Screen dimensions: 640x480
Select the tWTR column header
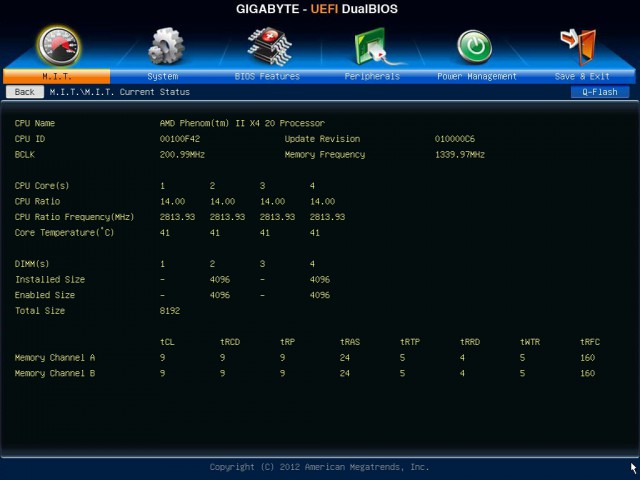[x=530, y=342]
